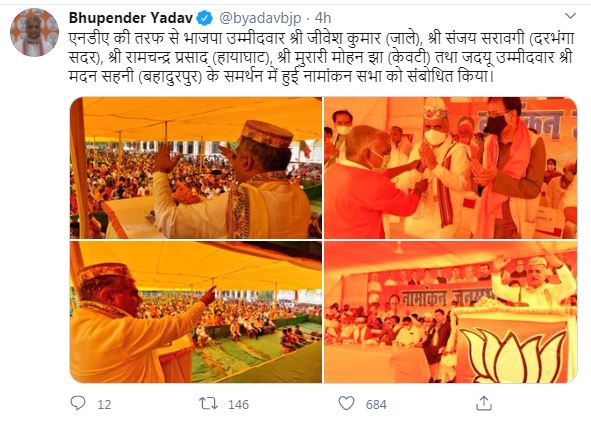This screenshot has width=591, height=422.
Task: Open Bhupender Yadav's profile avatar
Action: click(34, 32)
